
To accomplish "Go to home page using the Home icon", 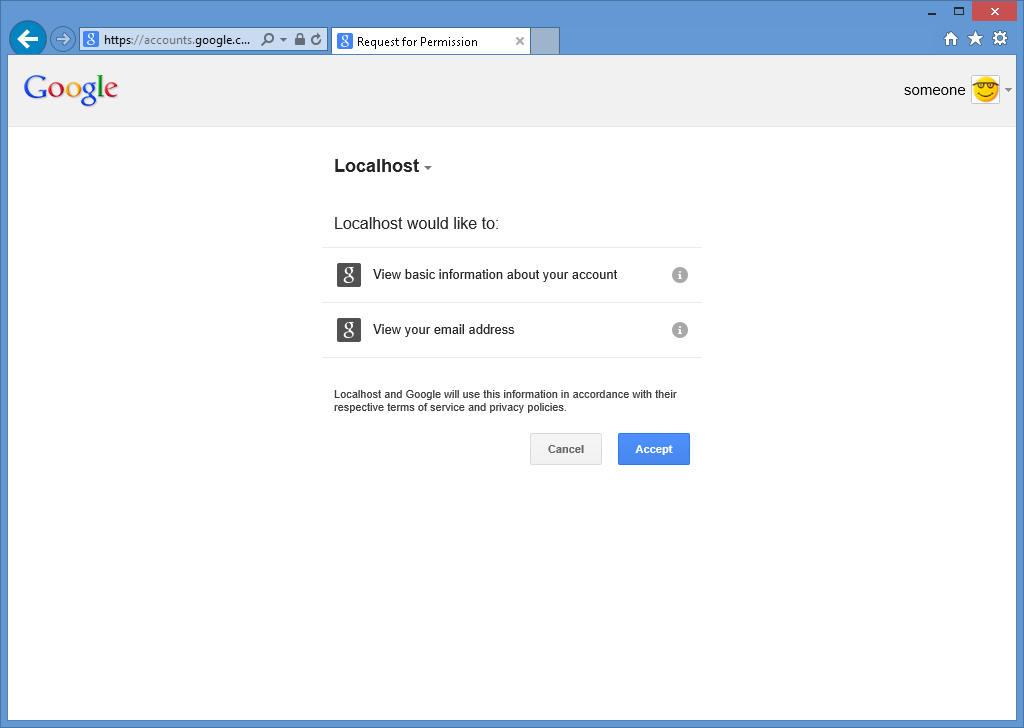I will click(950, 38).
